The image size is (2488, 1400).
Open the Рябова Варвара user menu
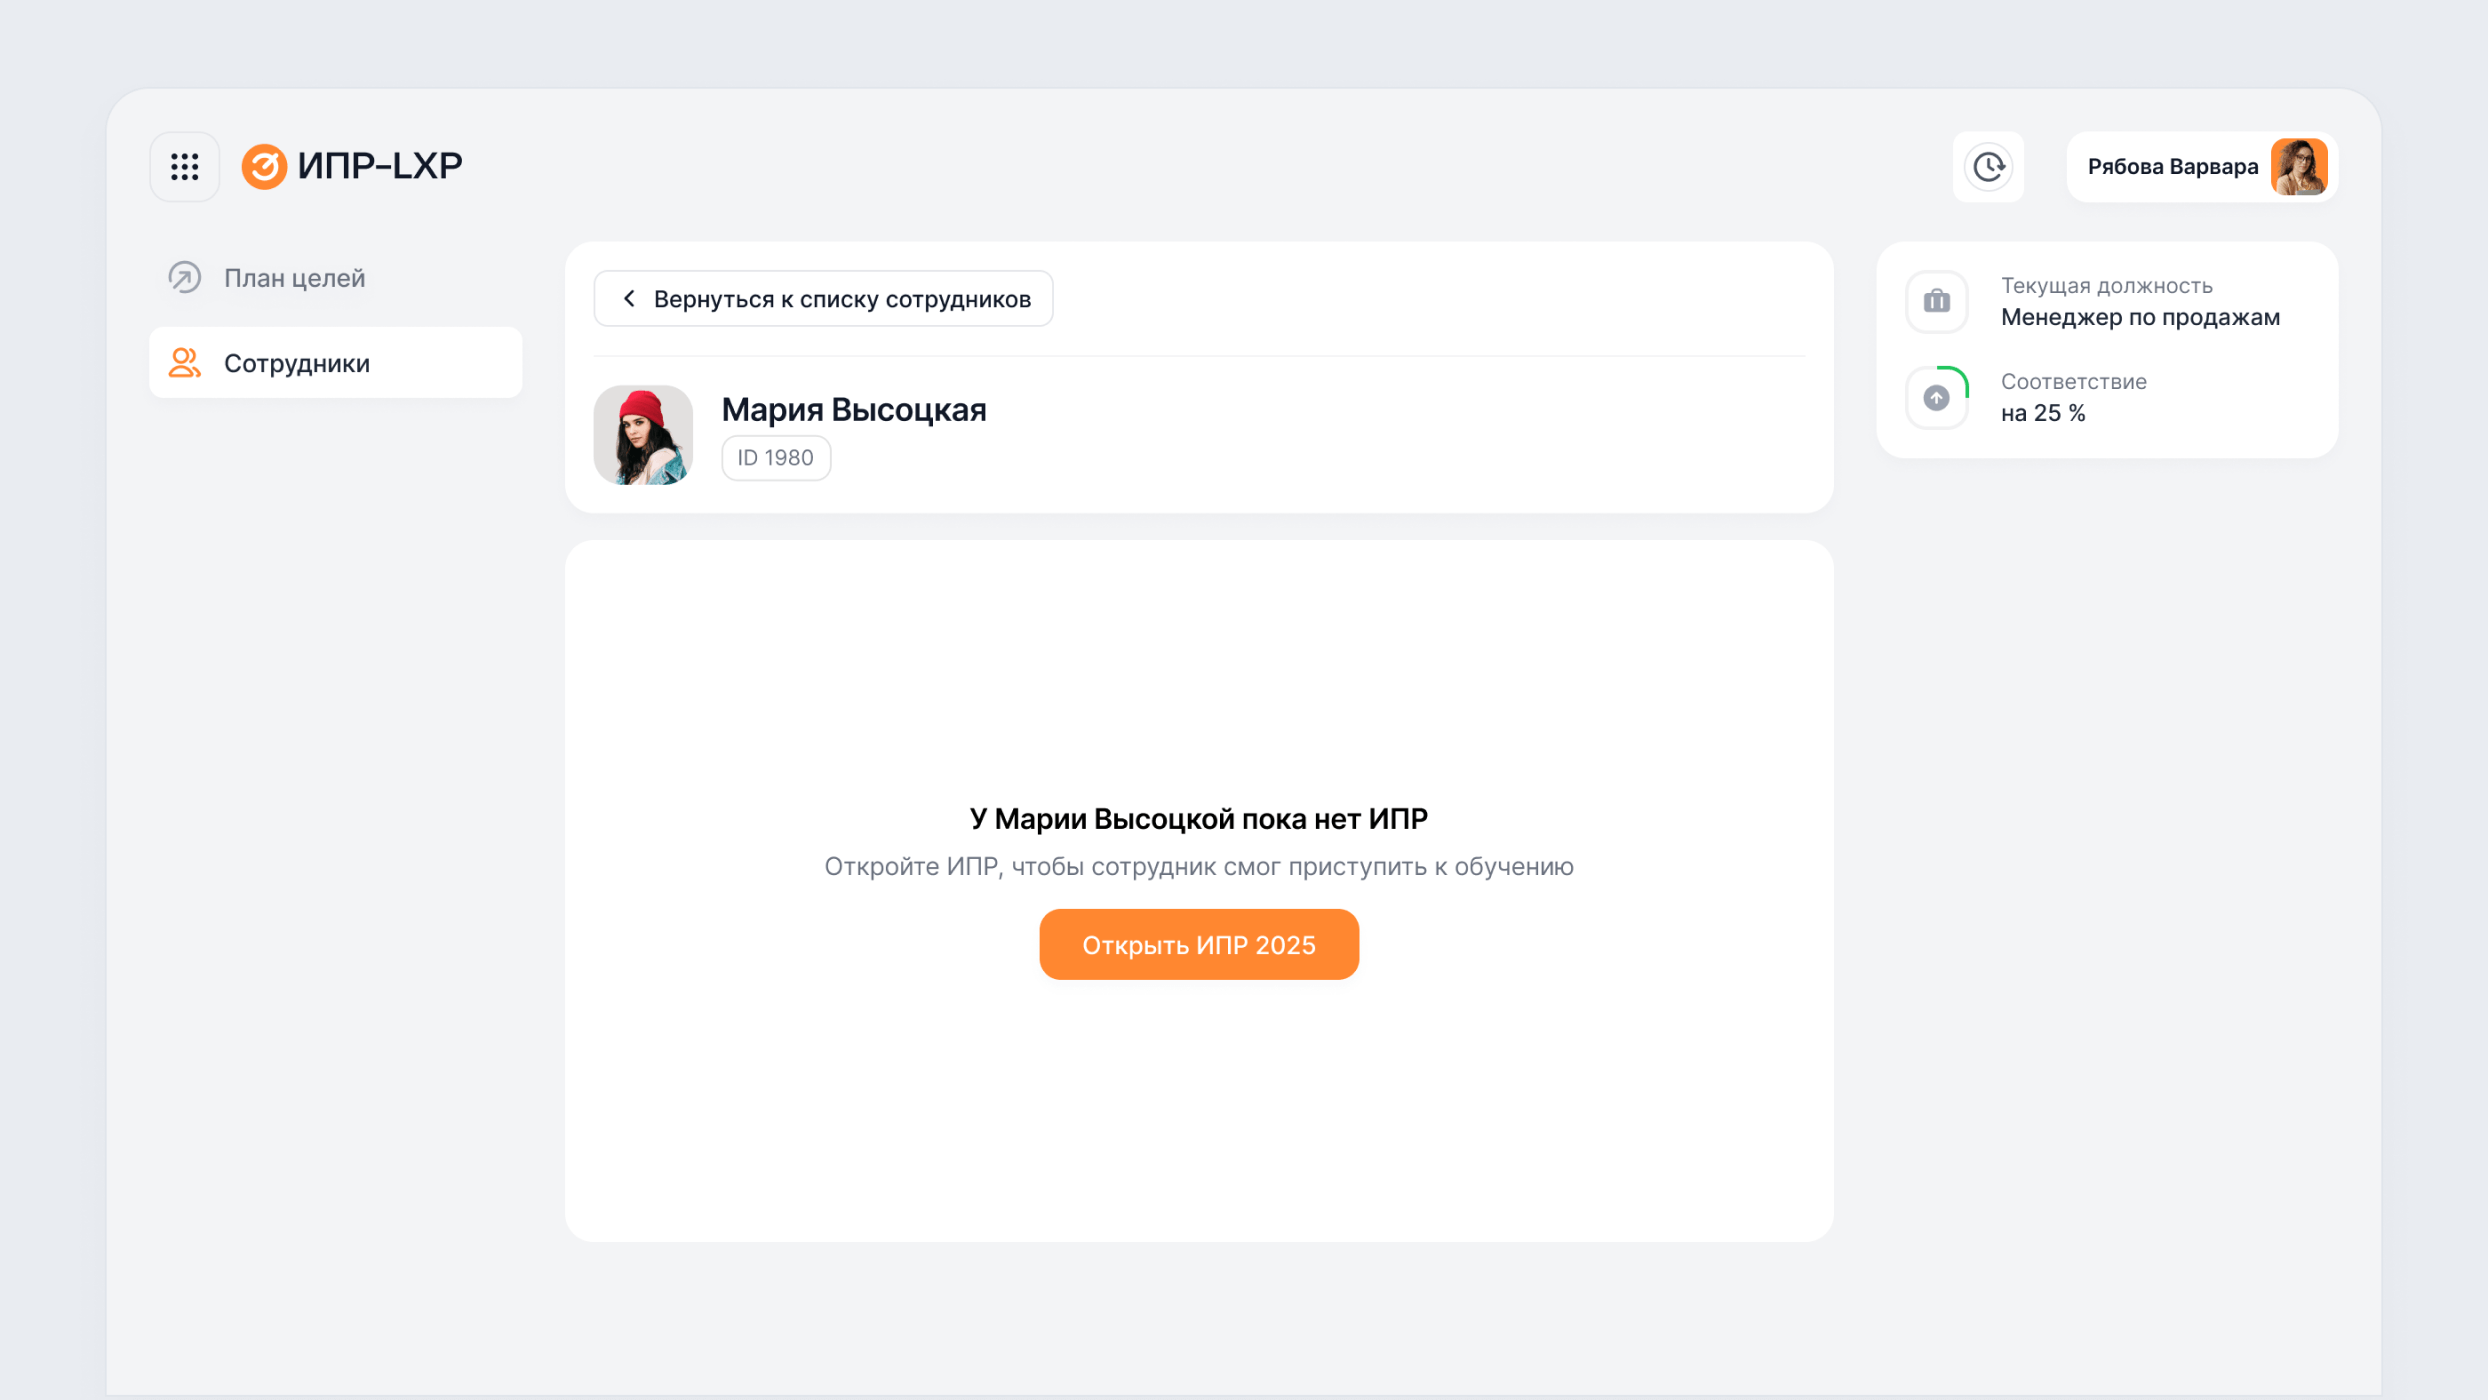tap(2202, 167)
